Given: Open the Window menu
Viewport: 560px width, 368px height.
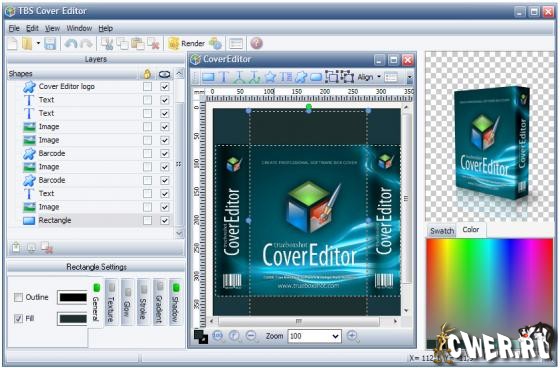Looking at the screenshot, I should coord(79,28).
